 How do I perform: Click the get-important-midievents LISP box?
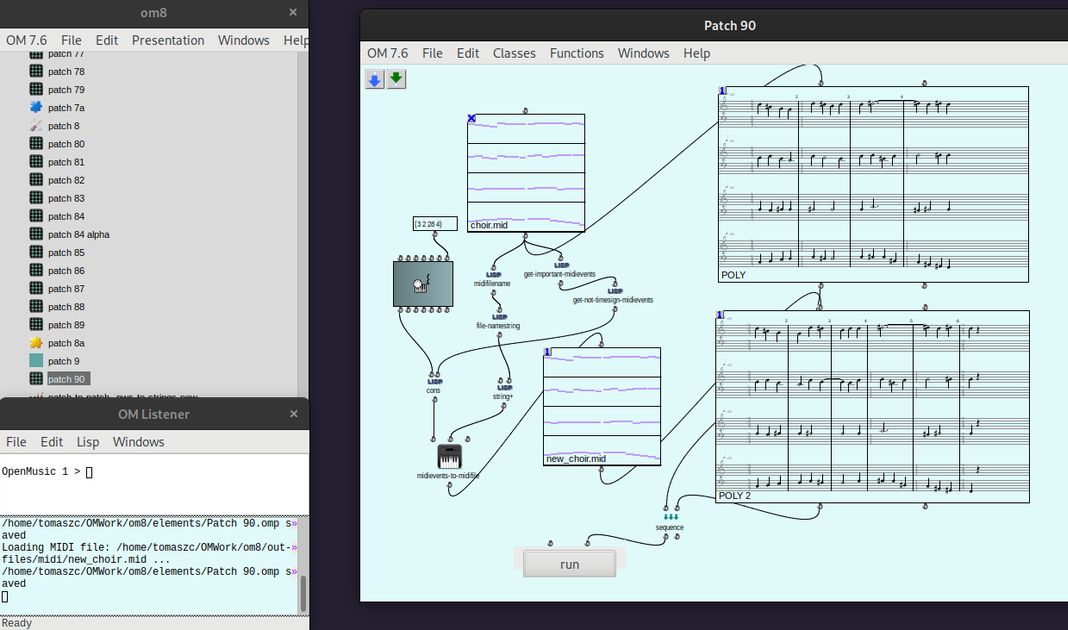(x=561, y=266)
